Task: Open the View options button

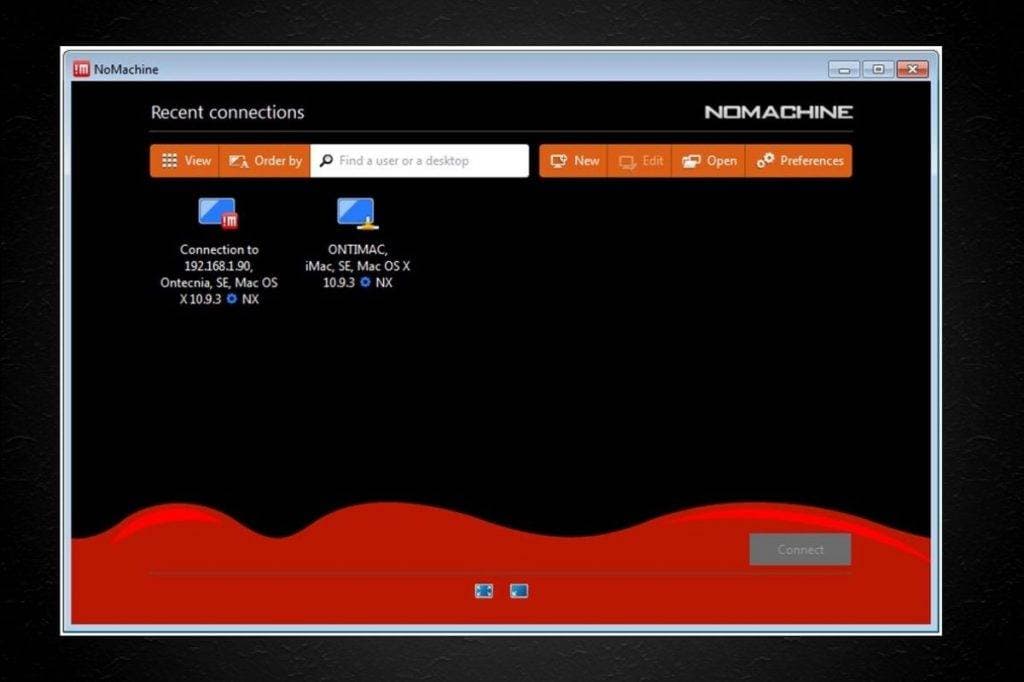Action: coord(185,161)
